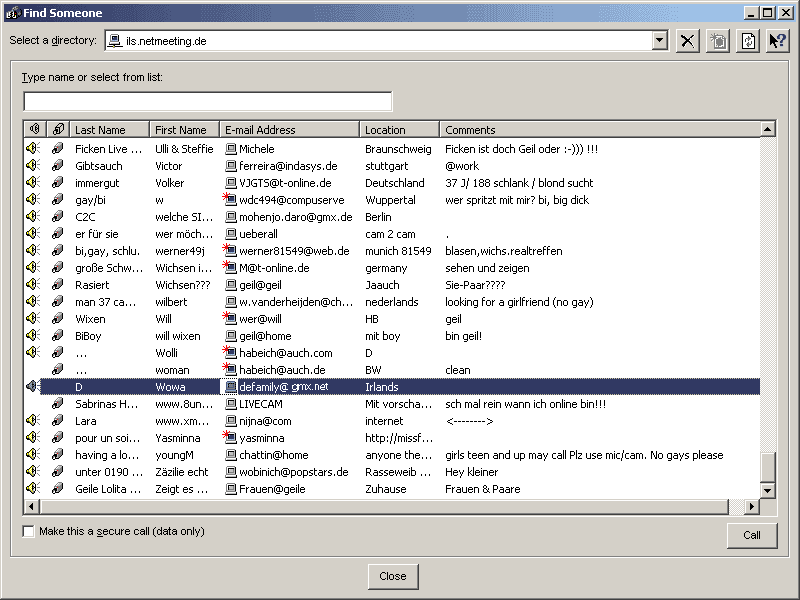Click the computer icon beside mohenjo.daro@gmx.de

231,217
